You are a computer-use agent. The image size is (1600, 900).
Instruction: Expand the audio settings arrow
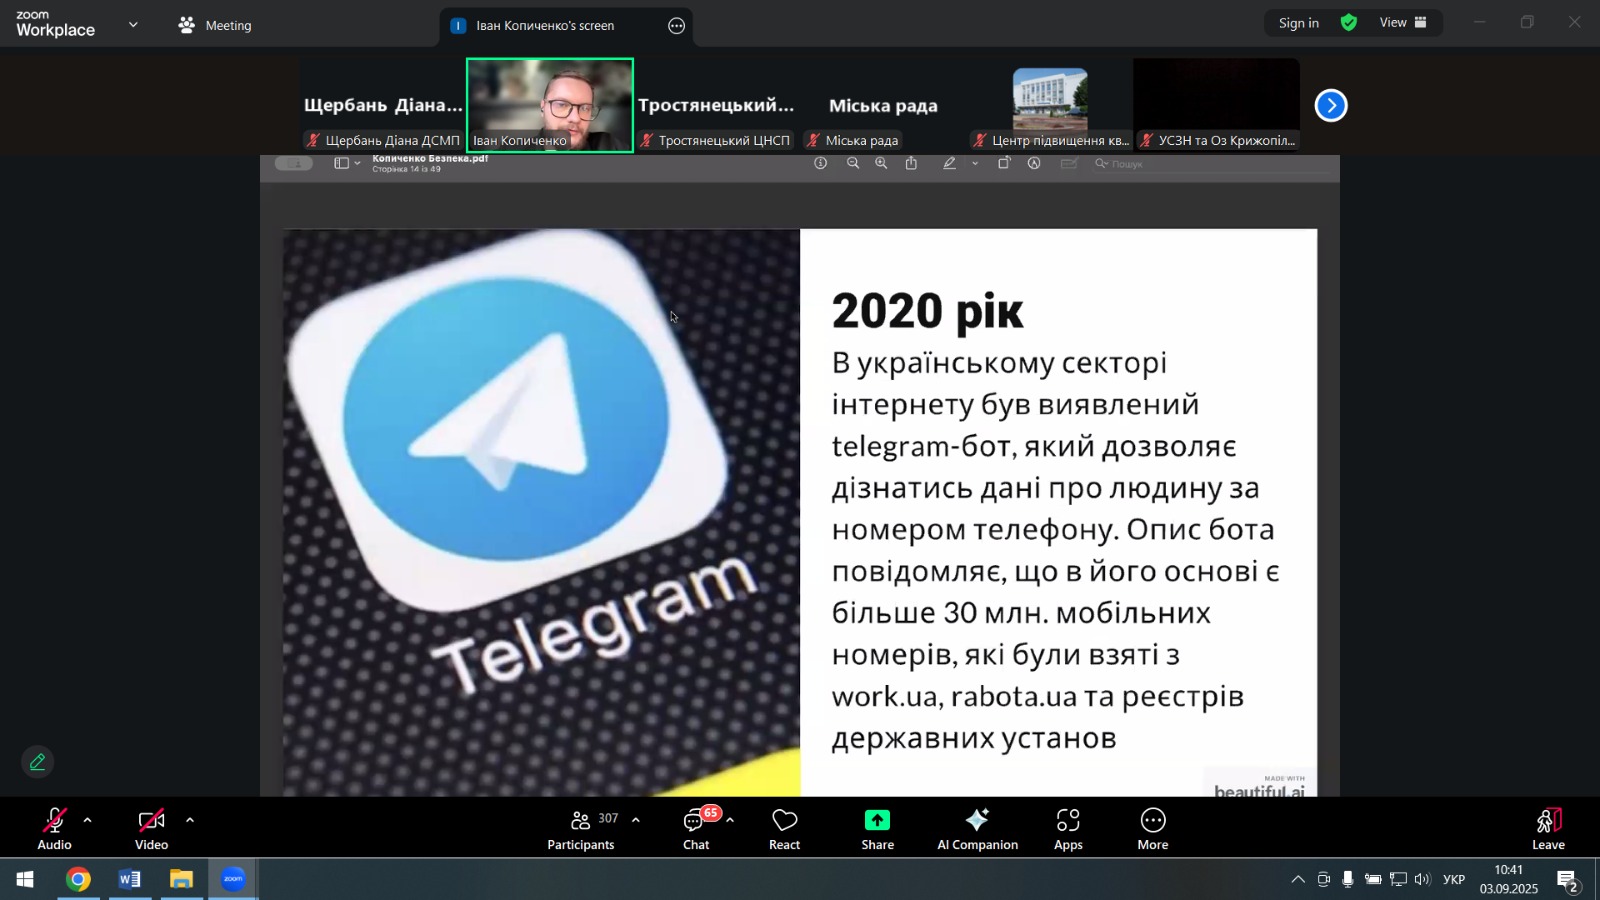pyautogui.click(x=88, y=820)
